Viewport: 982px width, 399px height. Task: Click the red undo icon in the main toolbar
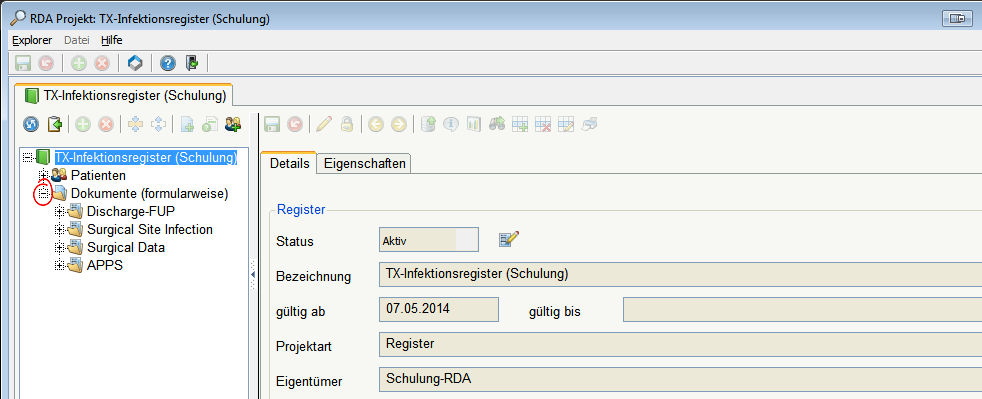(46, 63)
